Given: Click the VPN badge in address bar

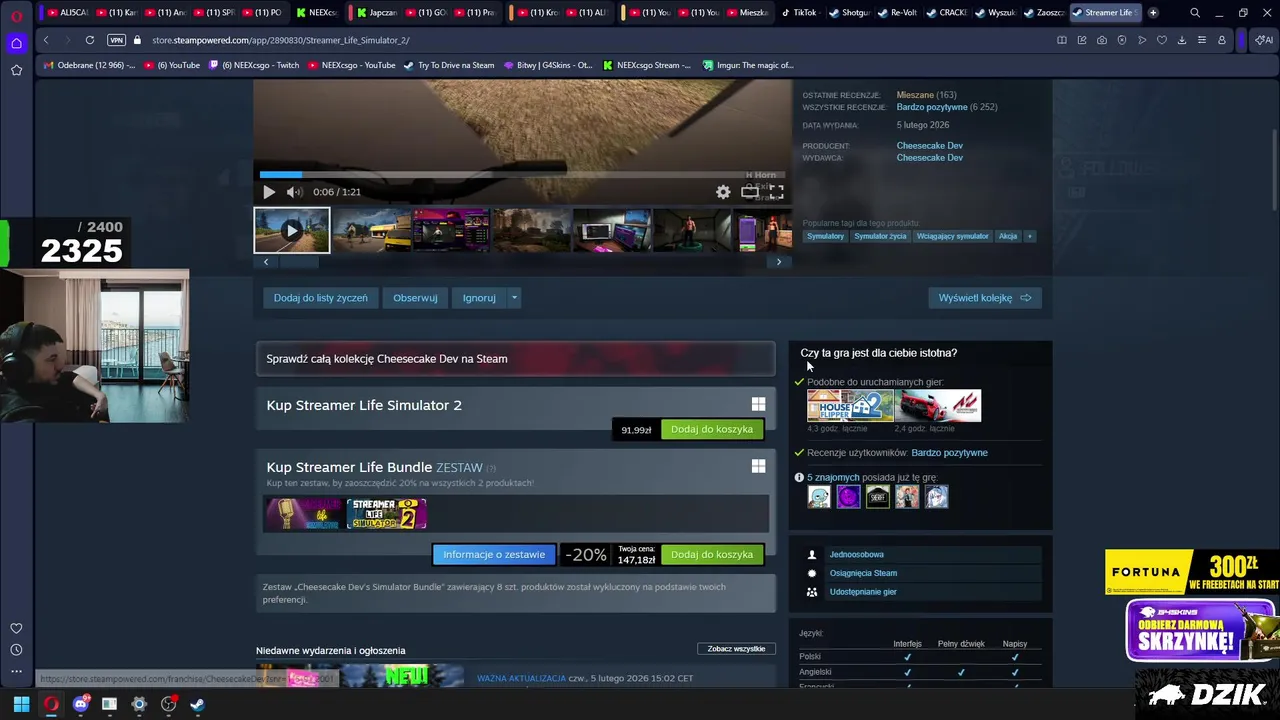Looking at the screenshot, I should pos(116,40).
